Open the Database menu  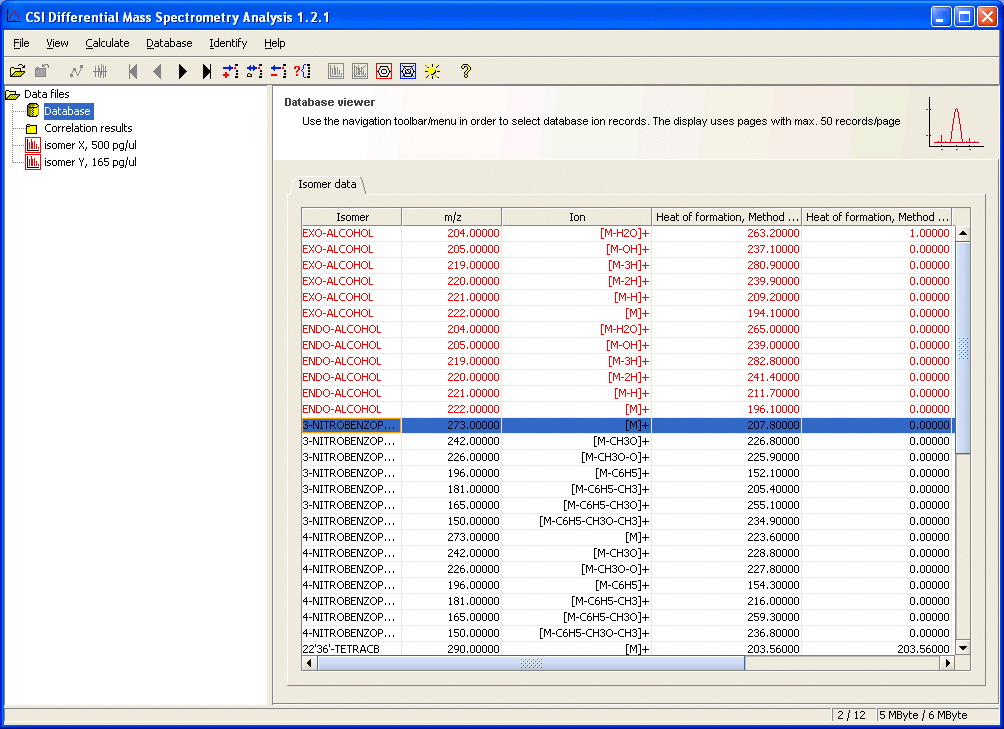pos(169,43)
